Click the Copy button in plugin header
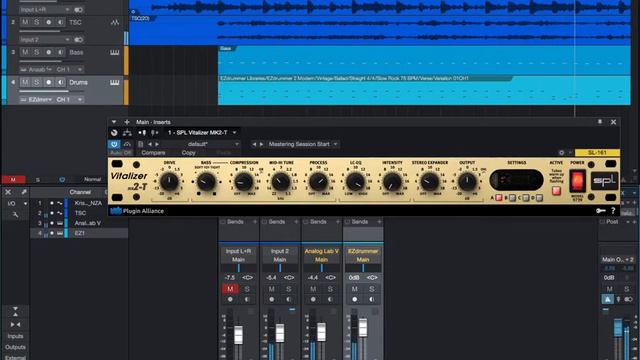Screen dimensions: 640x360 point(189,153)
